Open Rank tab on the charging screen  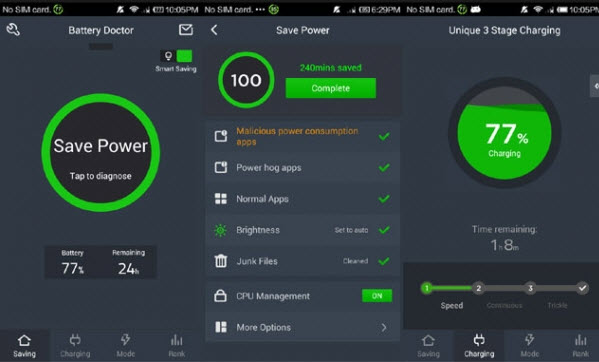(x=580, y=346)
